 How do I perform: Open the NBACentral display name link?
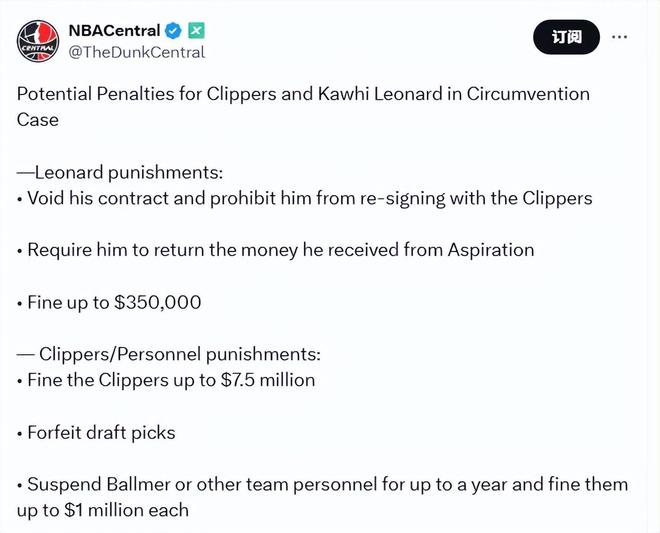pos(113,31)
